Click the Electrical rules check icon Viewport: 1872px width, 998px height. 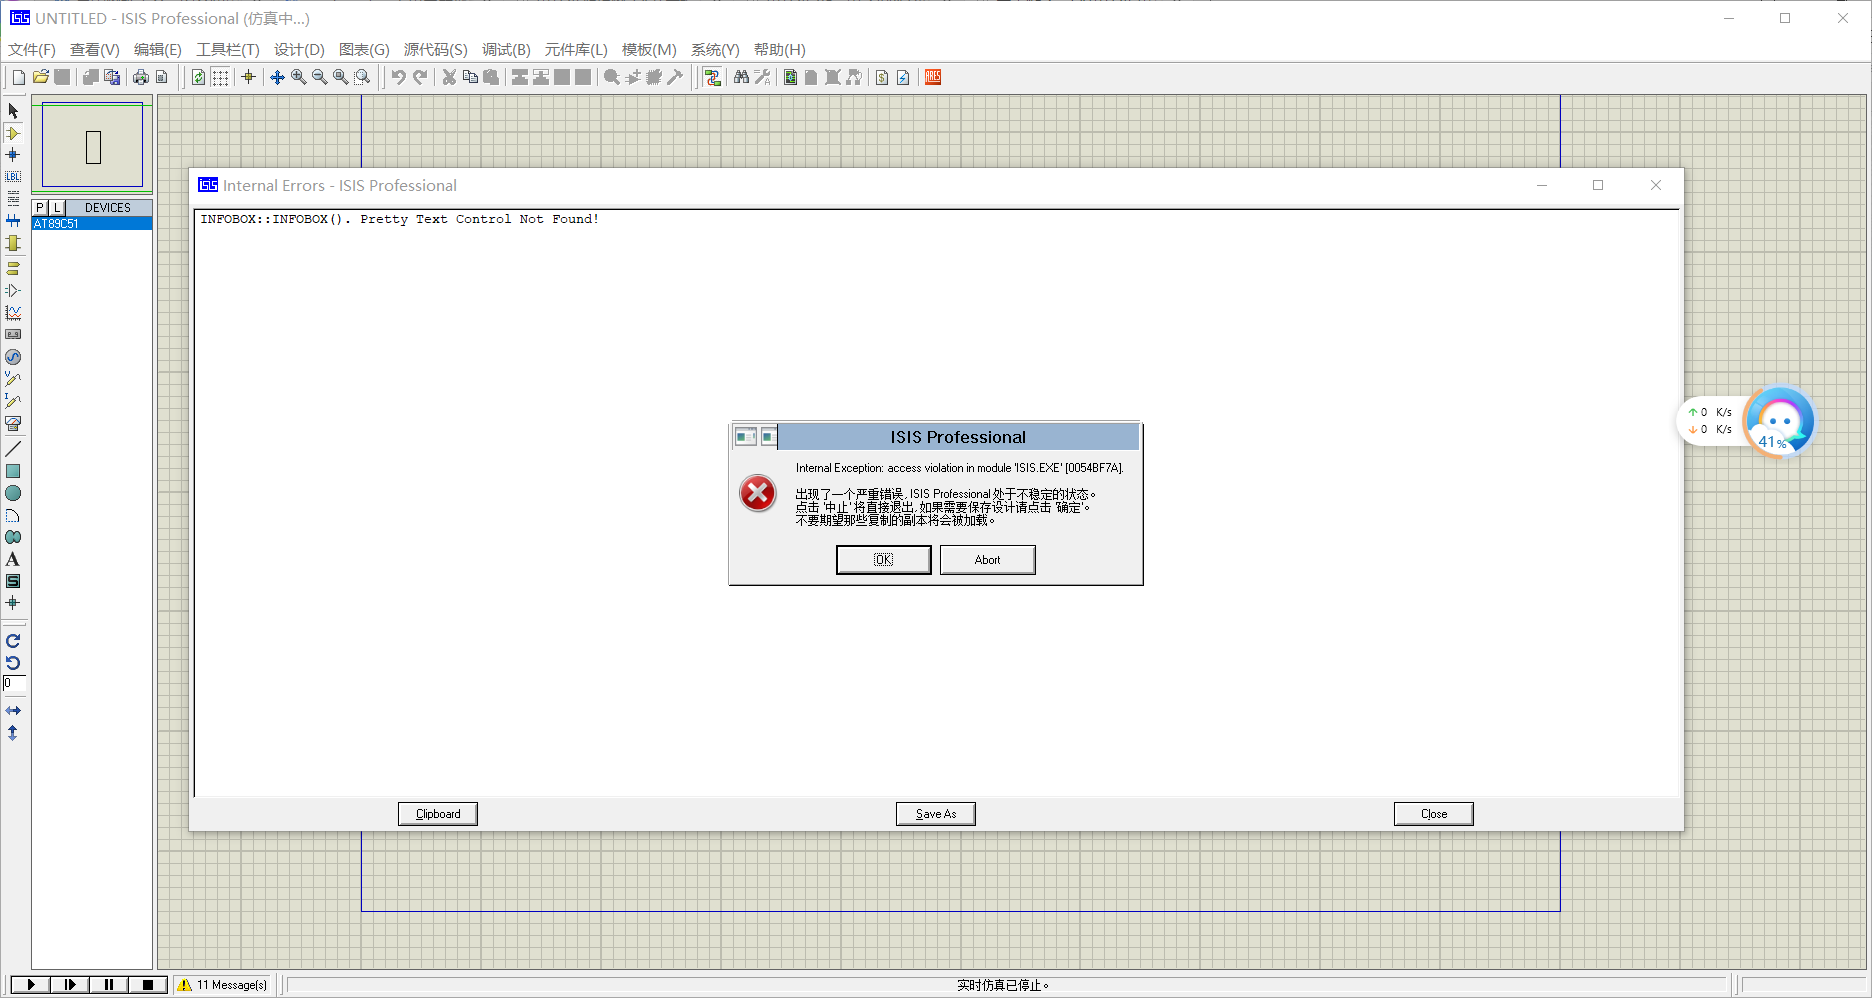pyautogui.click(x=903, y=77)
